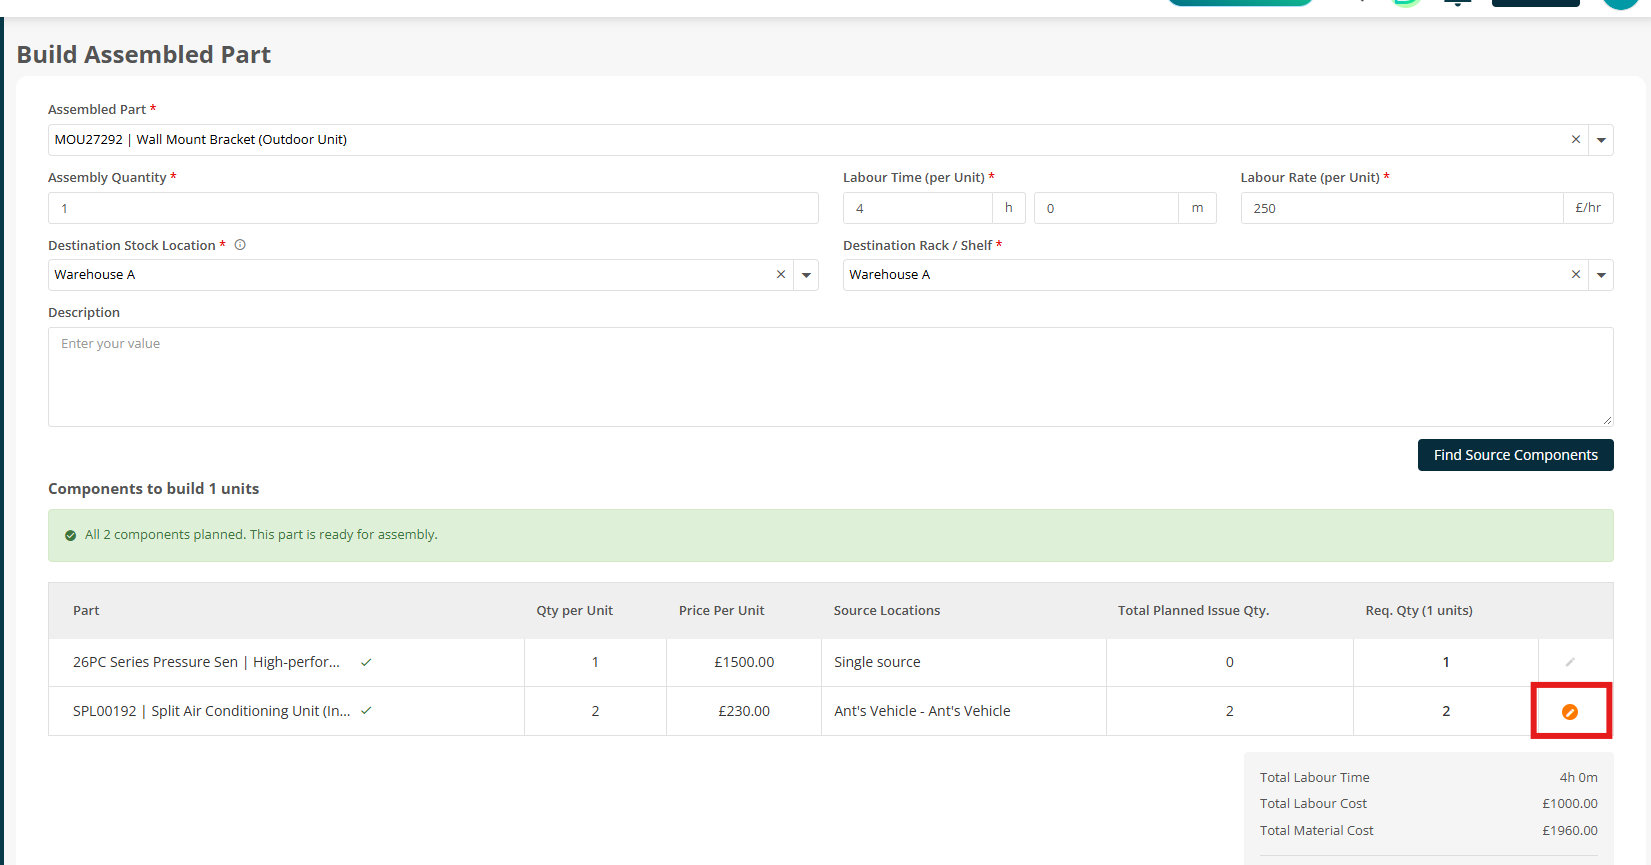Expand Destination Stock Location dropdown
1651x865 pixels.
[x=806, y=275]
